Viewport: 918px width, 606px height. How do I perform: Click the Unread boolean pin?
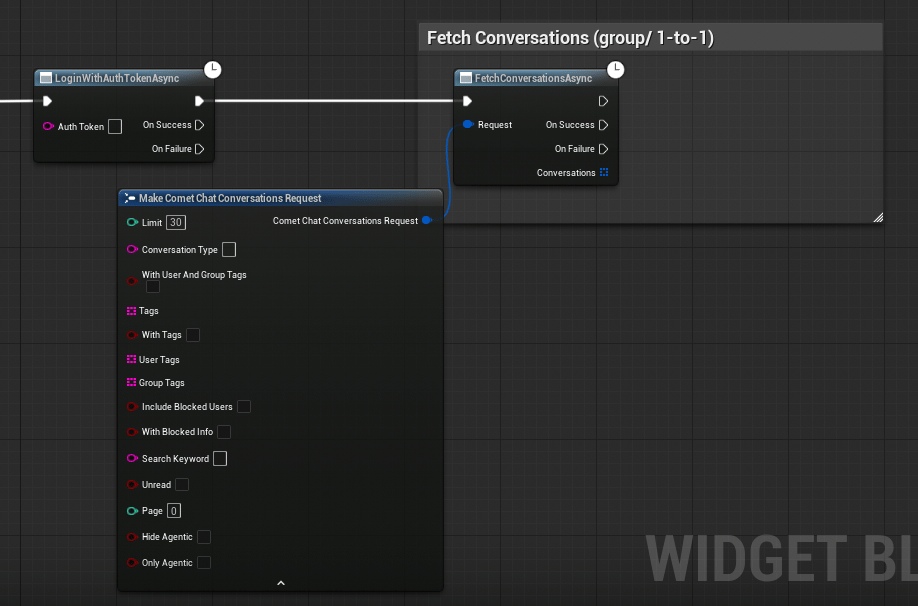[132, 485]
